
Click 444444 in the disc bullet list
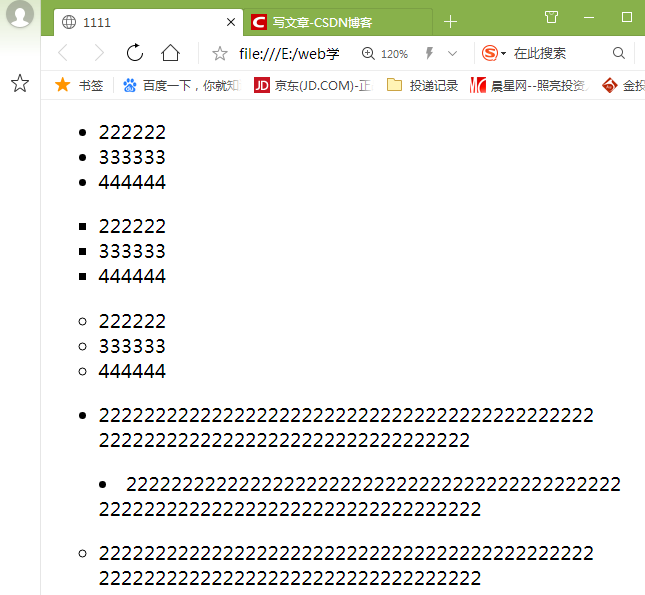tap(132, 182)
